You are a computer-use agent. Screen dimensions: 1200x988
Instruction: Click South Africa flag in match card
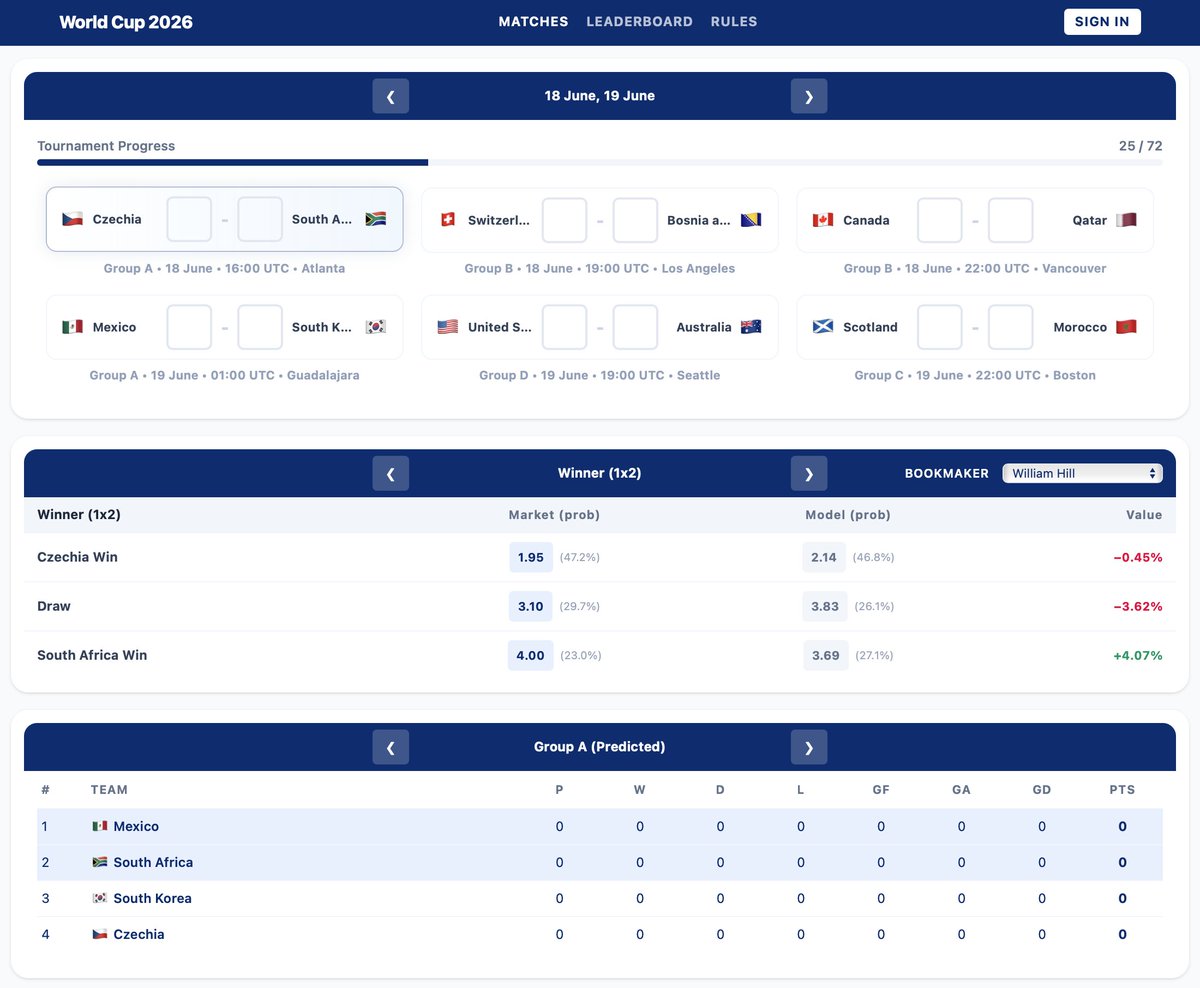pos(376,219)
